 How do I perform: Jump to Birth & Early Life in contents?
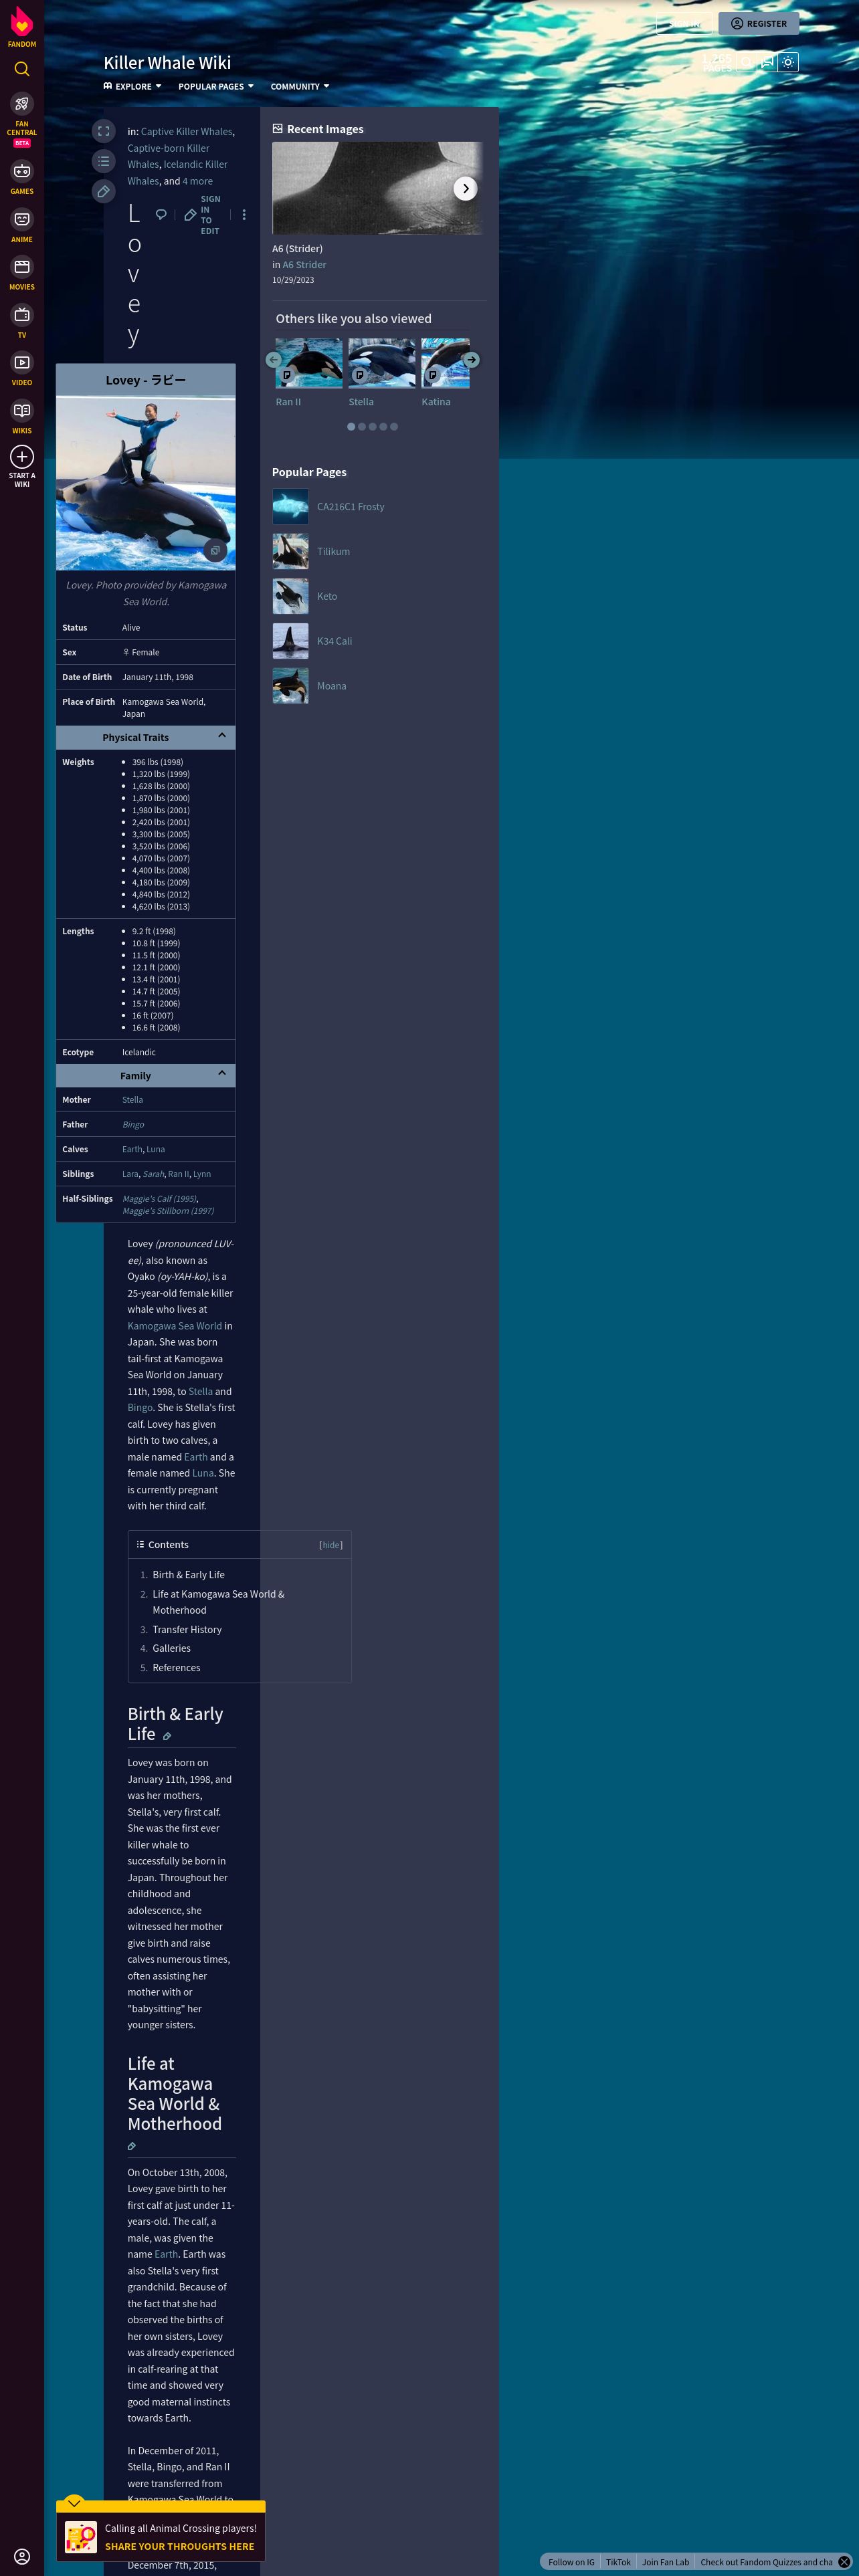[x=188, y=1574]
